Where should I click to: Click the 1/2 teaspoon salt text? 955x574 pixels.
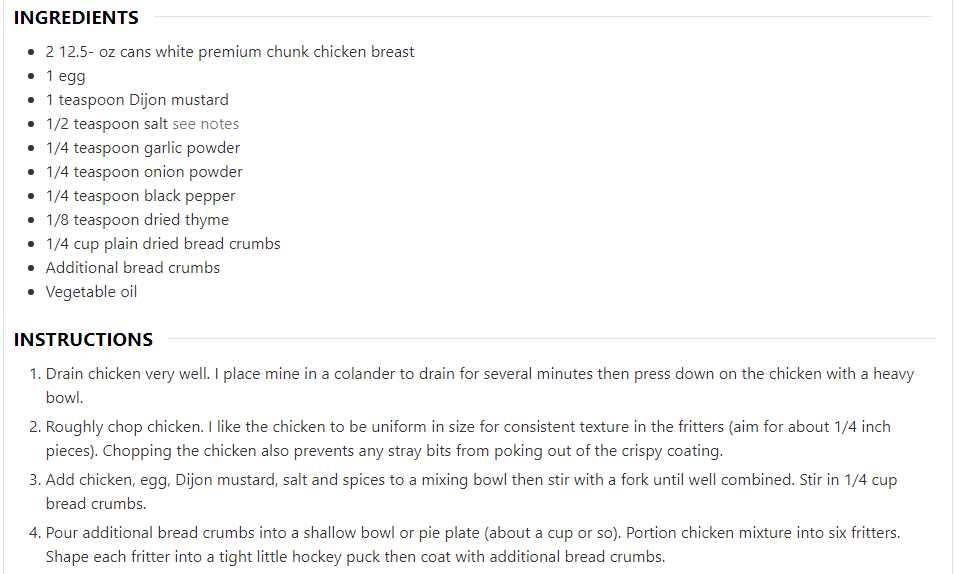tap(107, 124)
